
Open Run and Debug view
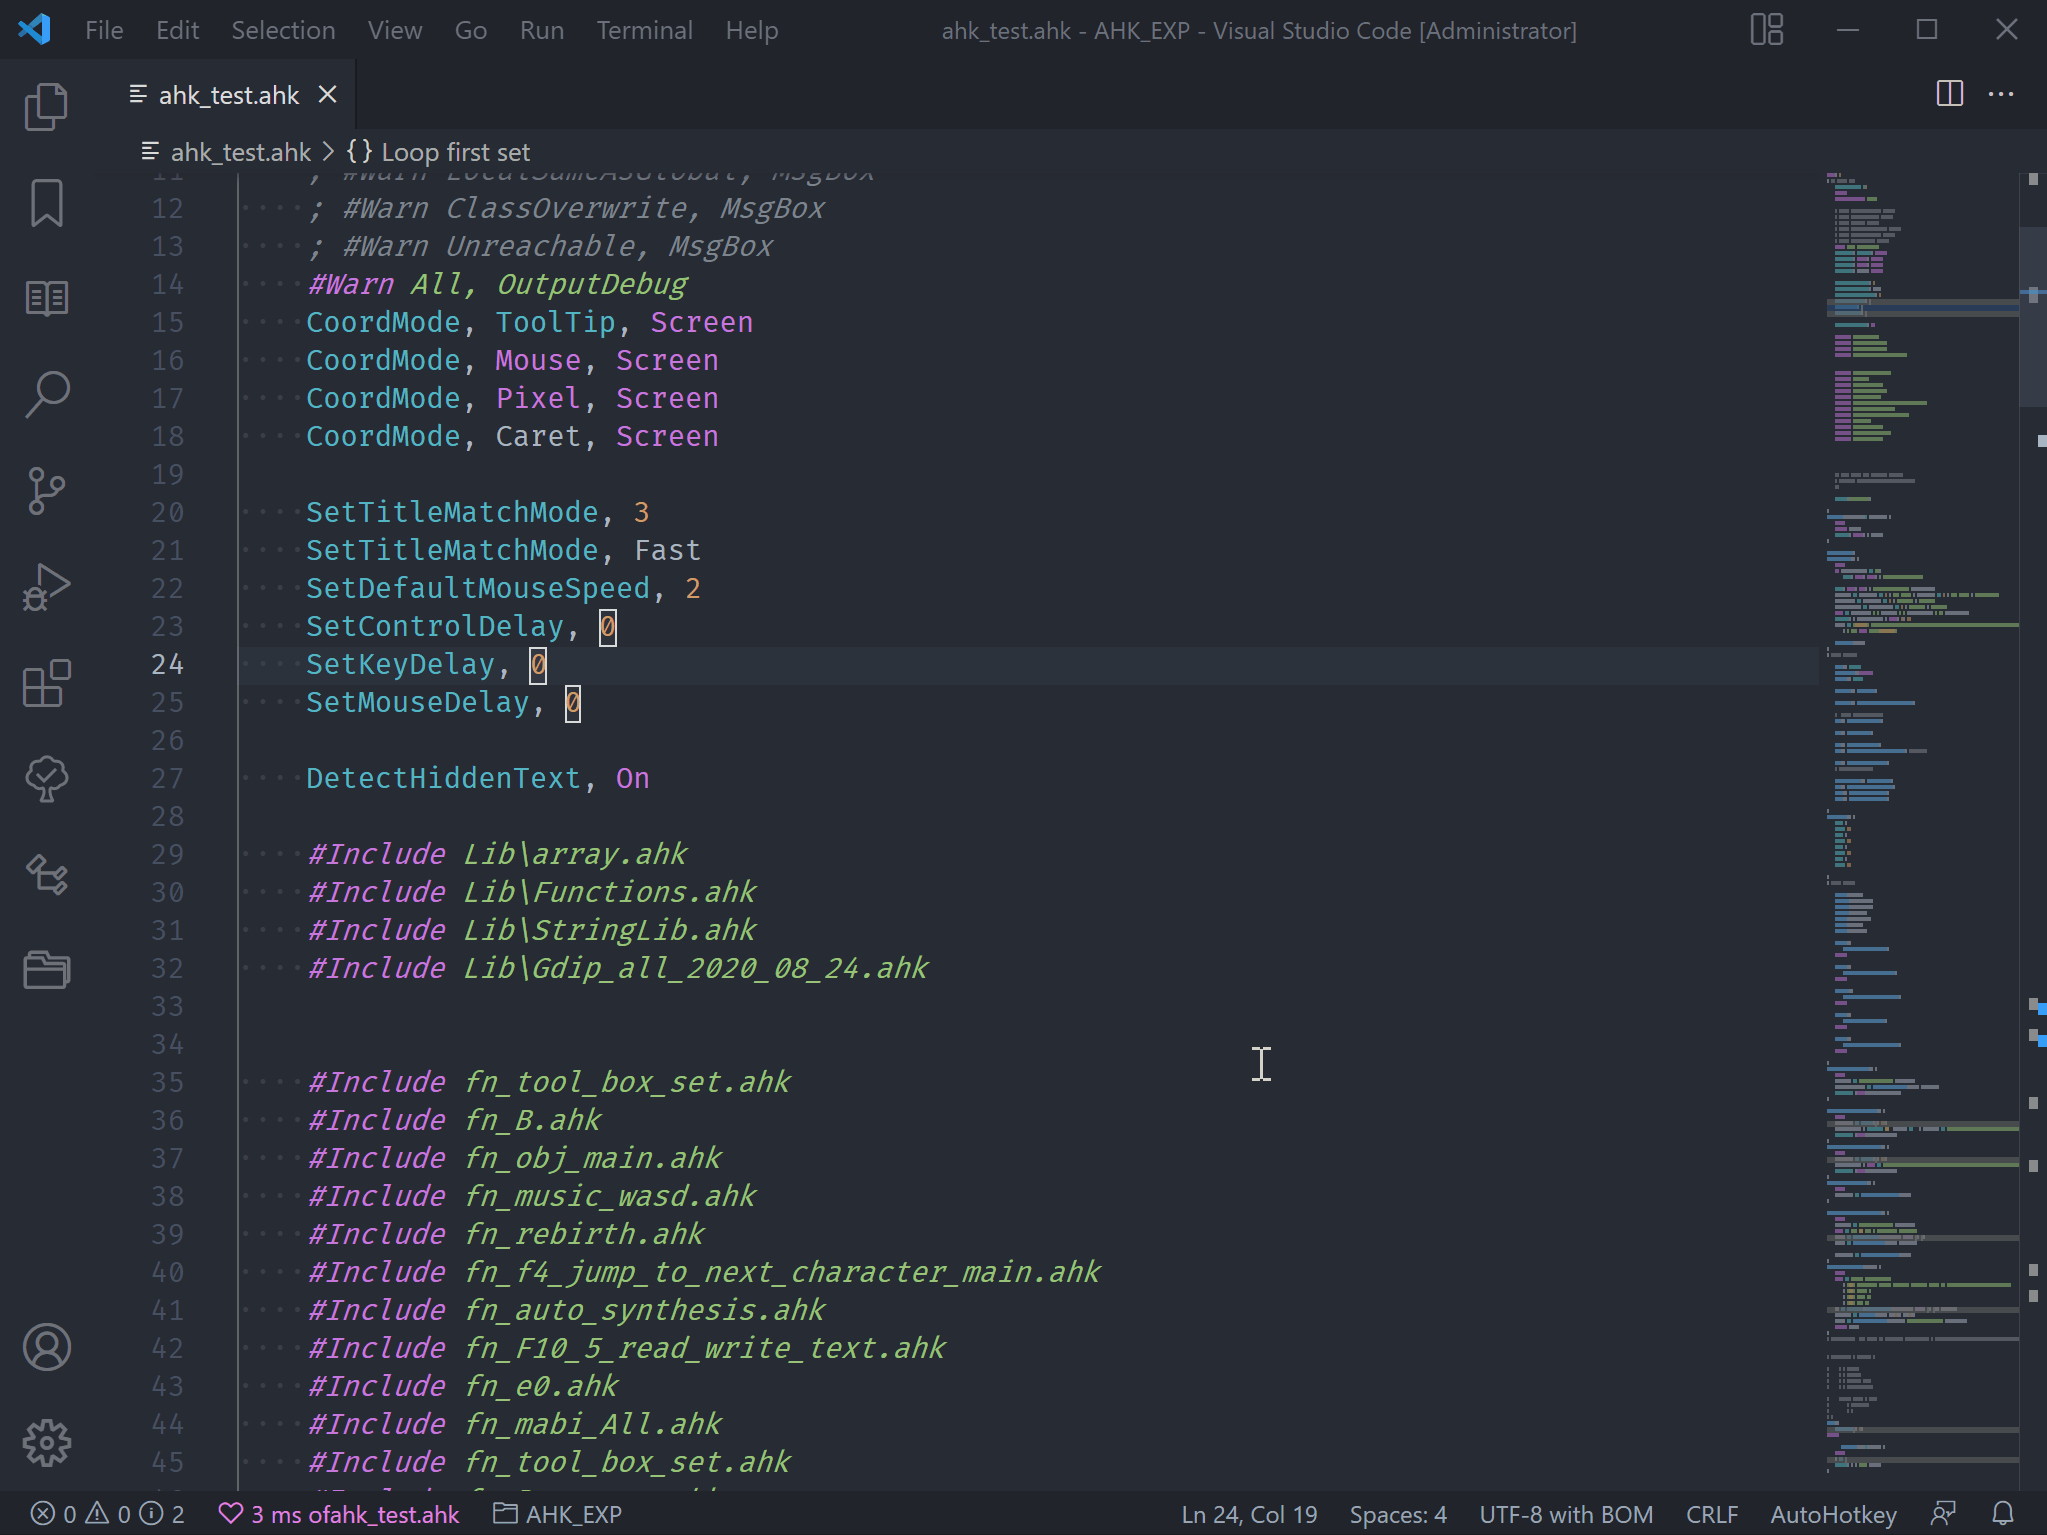tap(46, 587)
